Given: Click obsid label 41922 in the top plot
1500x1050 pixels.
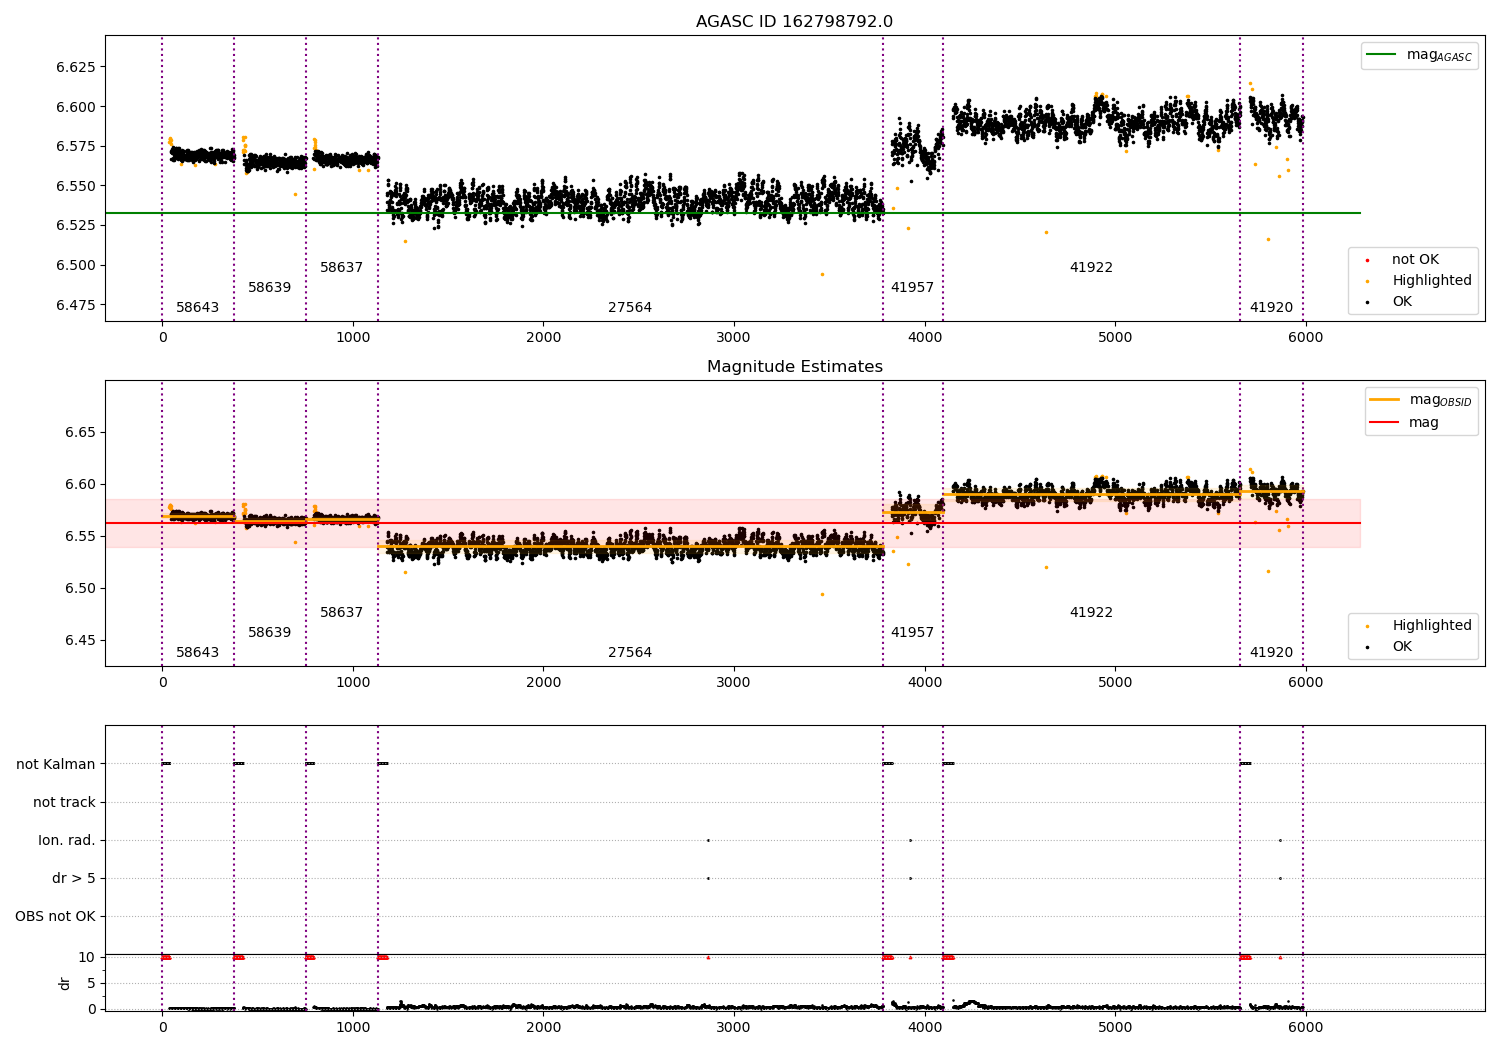Looking at the screenshot, I should (x=1091, y=268).
